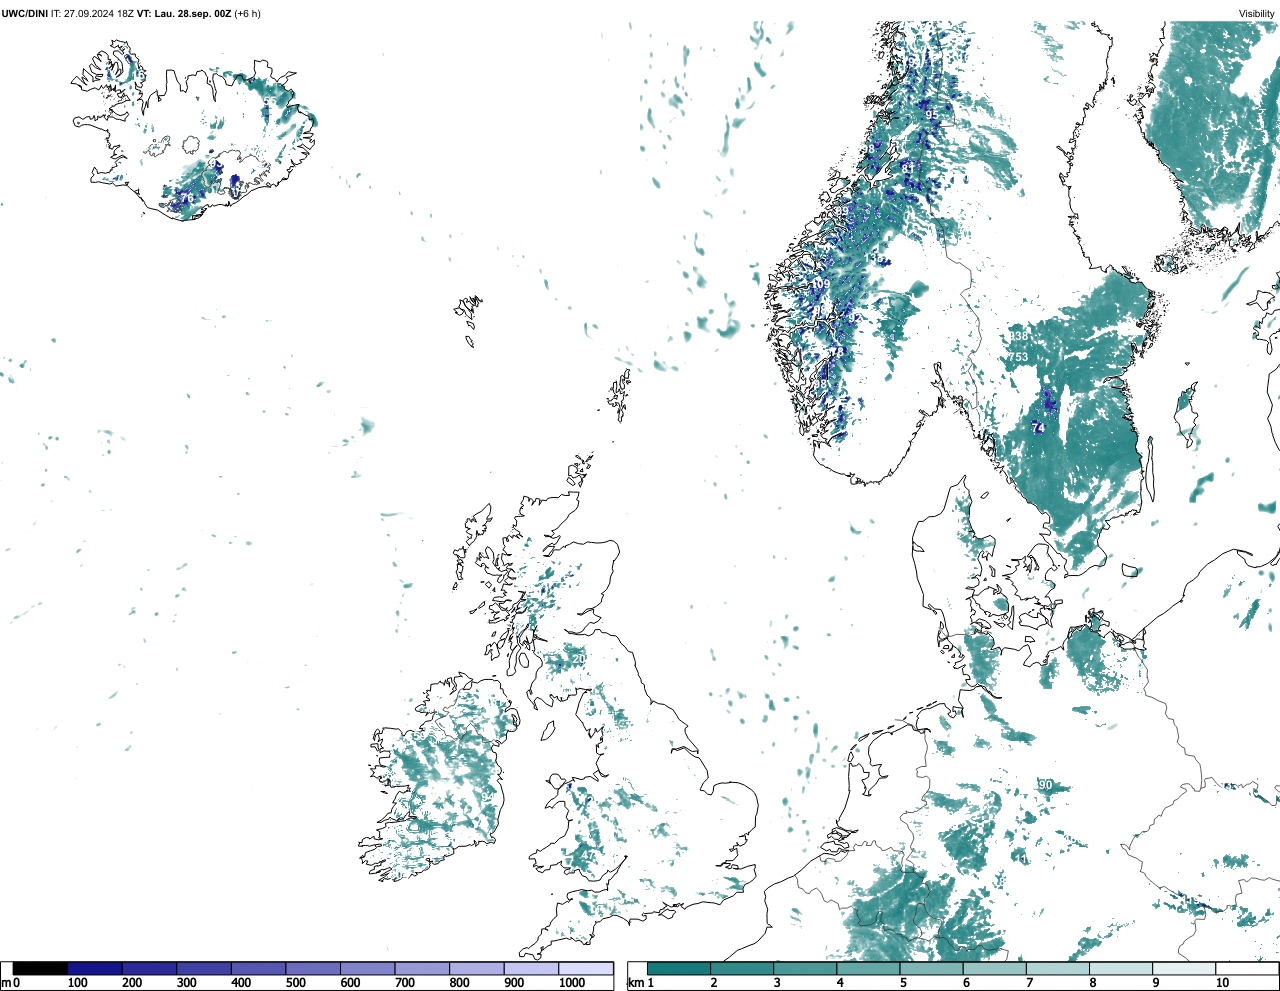This screenshot has width=1280, height=991.
Task: Click the 'm' unit label of the meter scale
Action: tap(6, 983)
